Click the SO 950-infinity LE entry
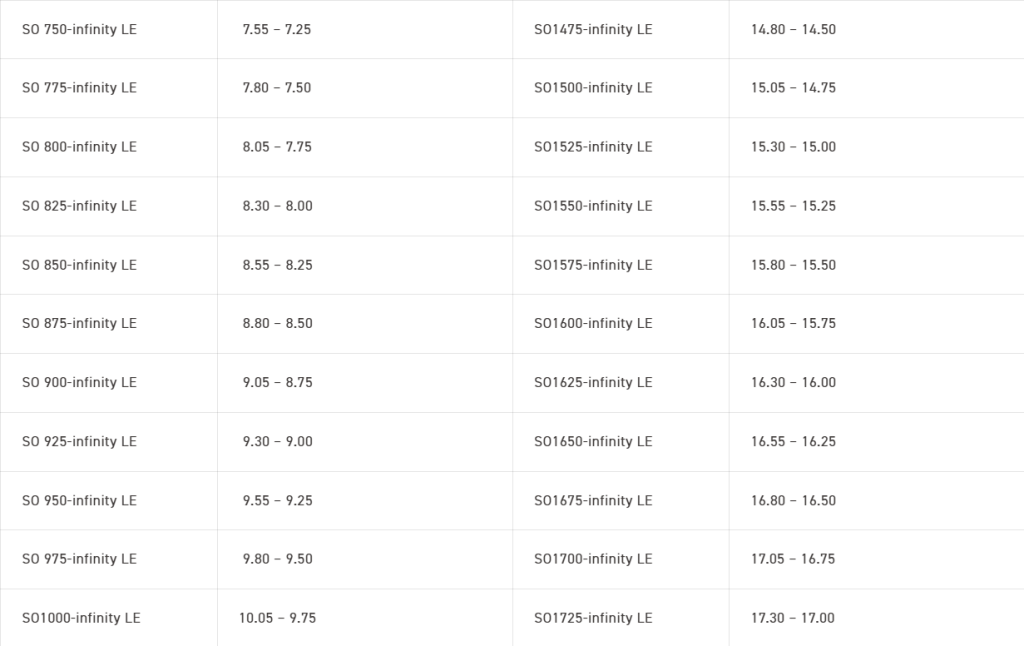The height and width of the screenshot is (646, 1024). [79, 500]
